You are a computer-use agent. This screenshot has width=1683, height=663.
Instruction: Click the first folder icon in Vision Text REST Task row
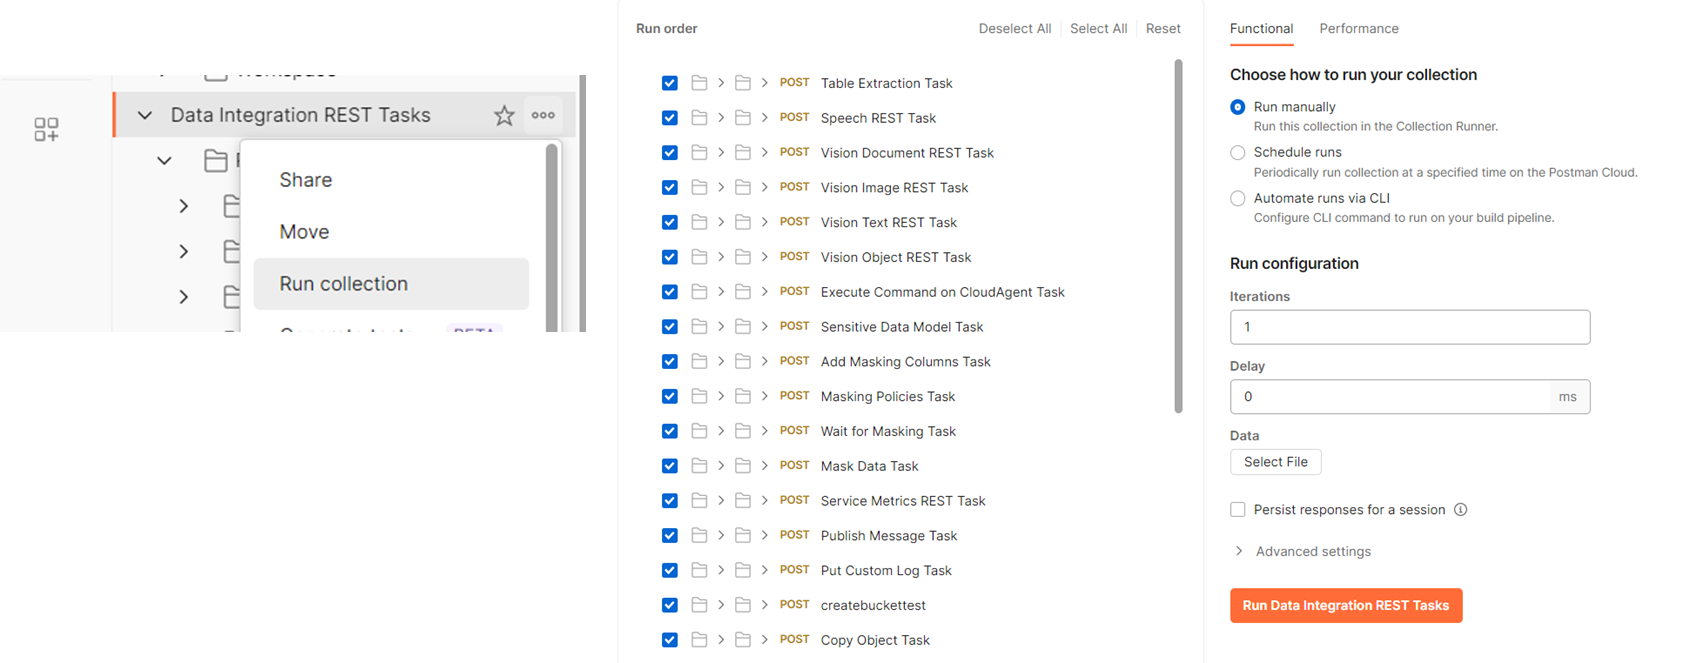click(x=699, y=222)
